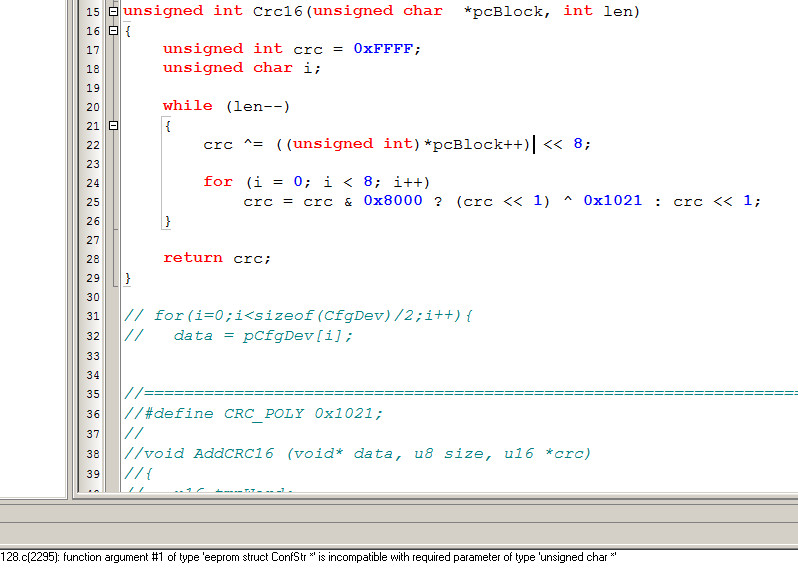Click the return keyword on line 28

pos(193,258)
